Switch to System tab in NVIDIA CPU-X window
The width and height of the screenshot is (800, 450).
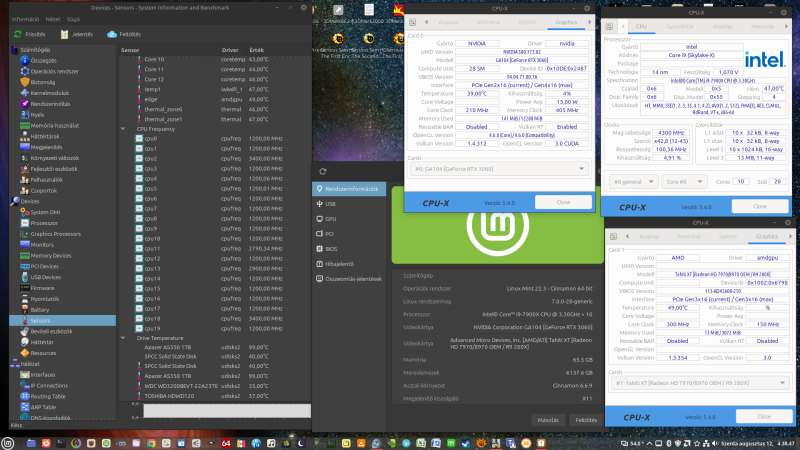coord(527,22)
